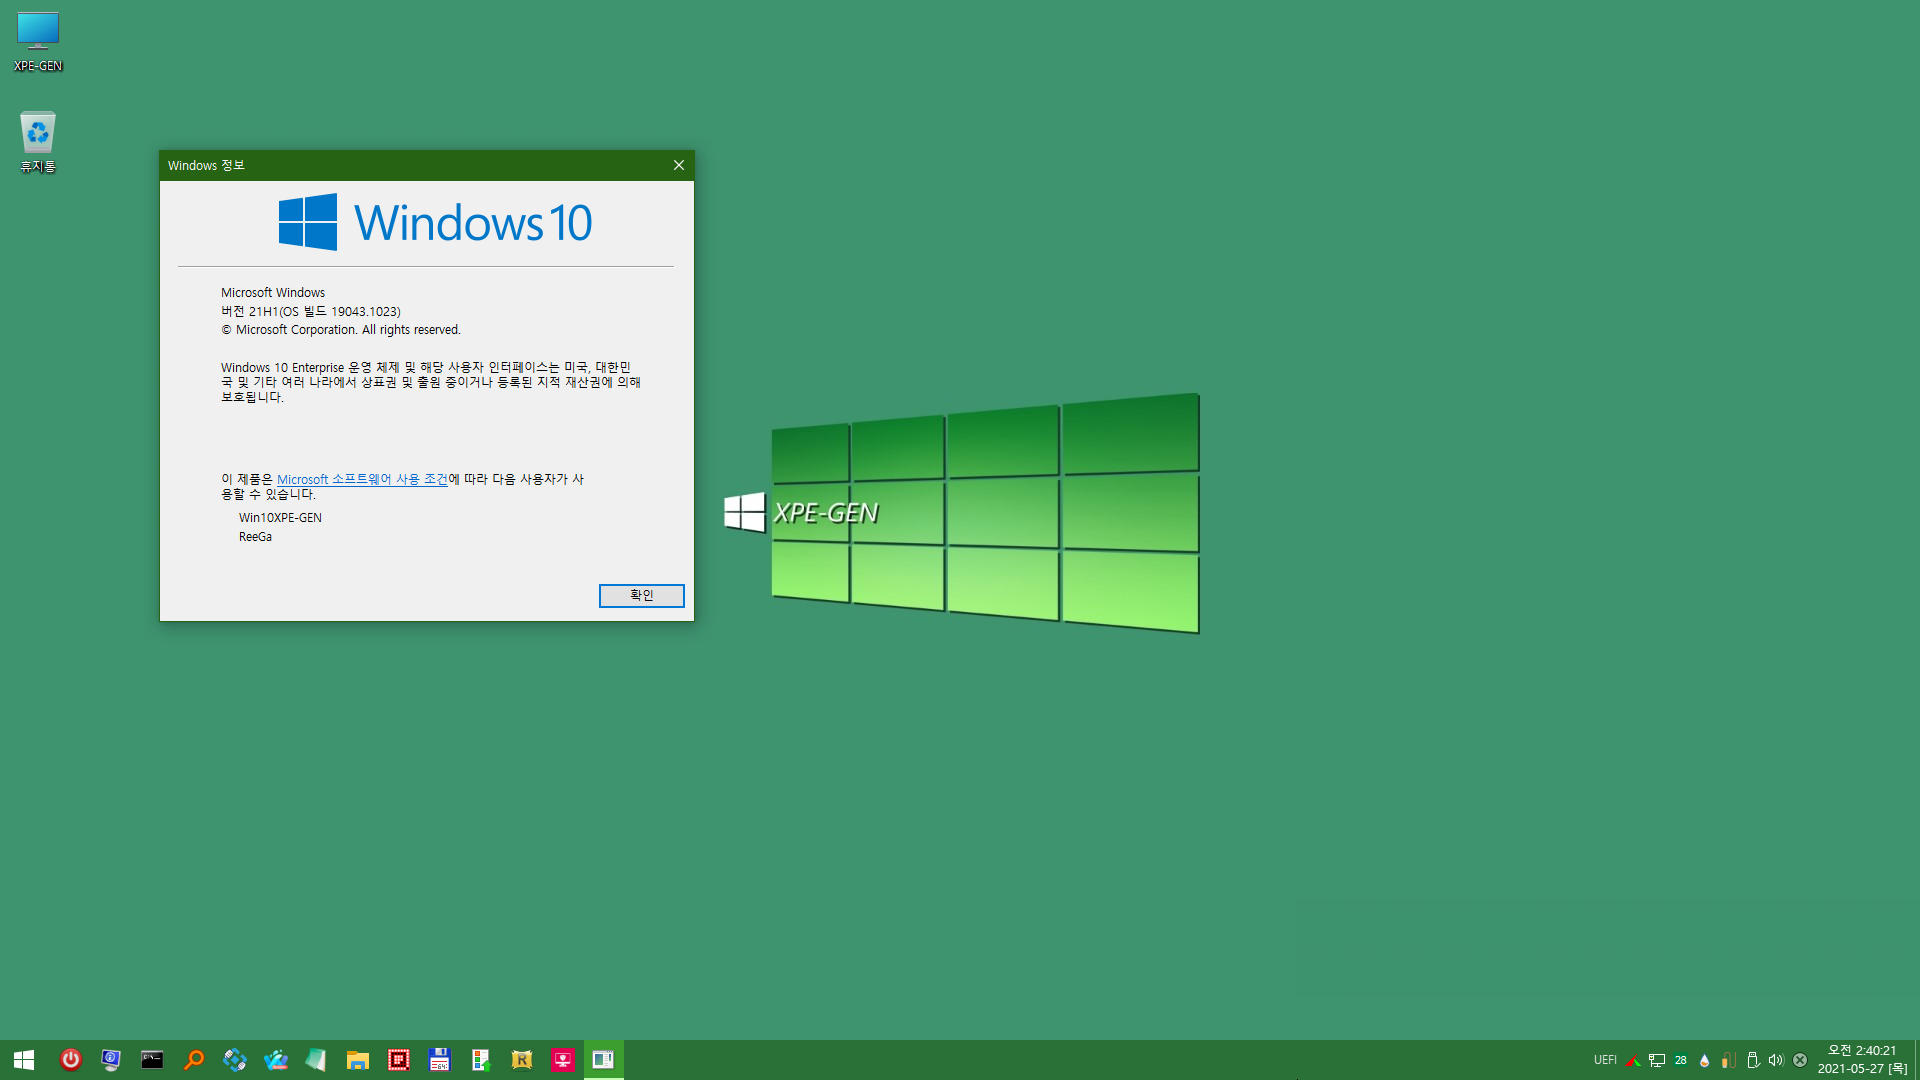The width and height of the screenshot is (1920, 1080).
Task: Open the water drop tray icon
Action: pos(1705,1060)
